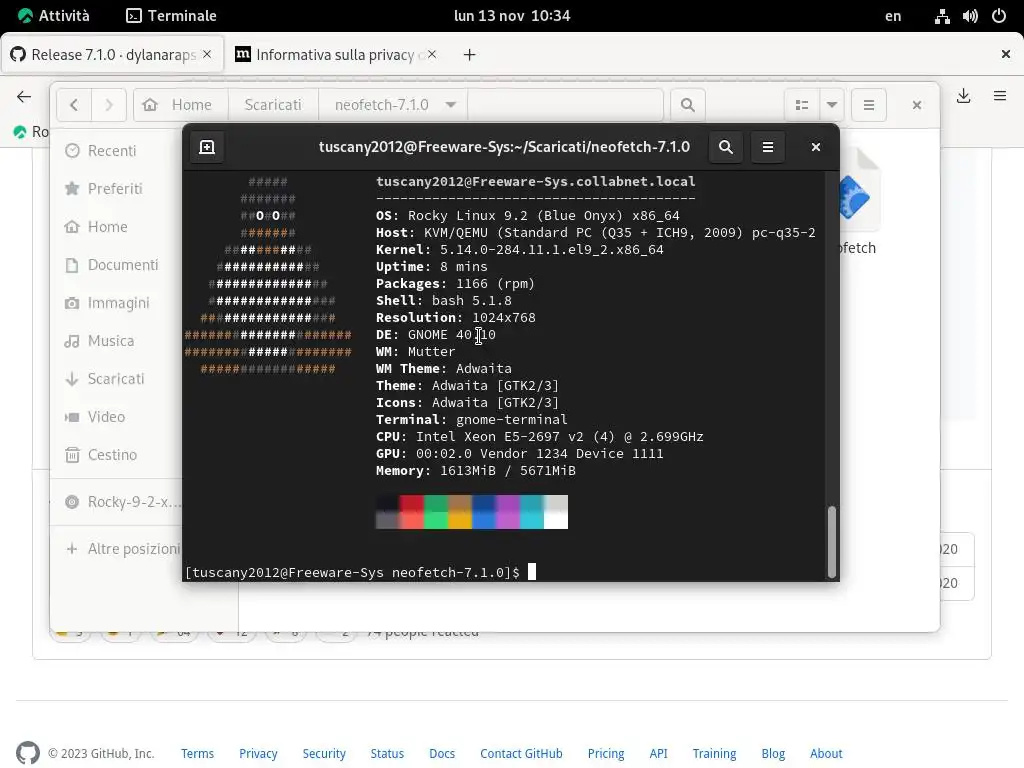Toggle file manager list view icon
The height and width of the screenshot is (768, 1024).
[x=802, y=105]
